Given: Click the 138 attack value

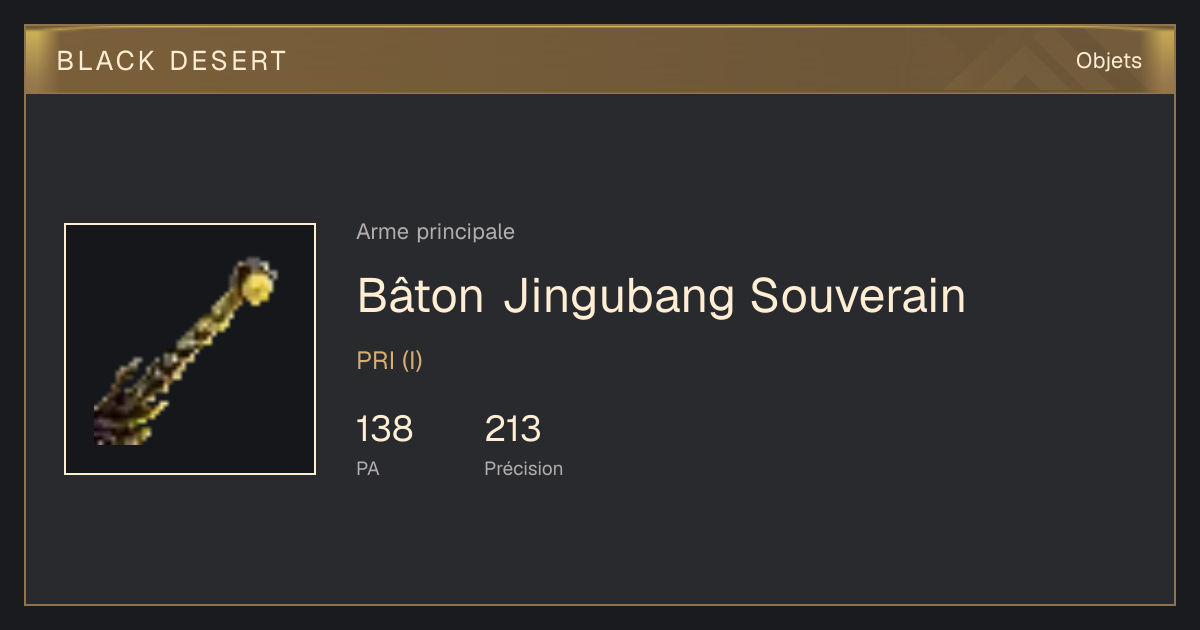Looking at the screenshot, I should [x=384, y=429].
